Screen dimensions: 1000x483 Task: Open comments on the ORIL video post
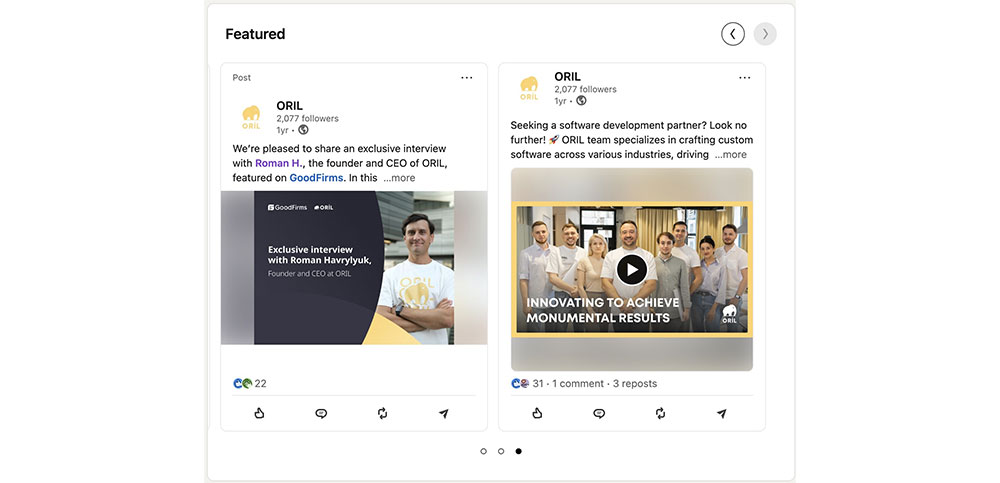click(599, 413)
